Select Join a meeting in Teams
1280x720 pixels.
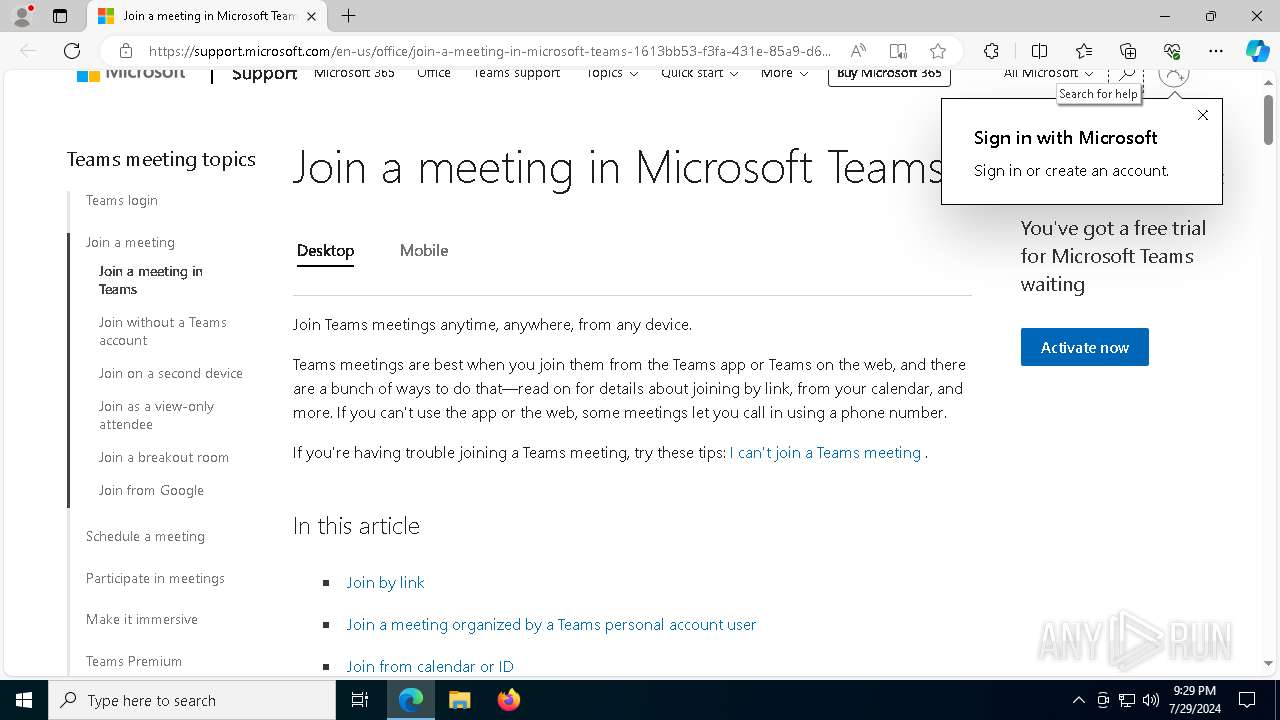point(151,280)
